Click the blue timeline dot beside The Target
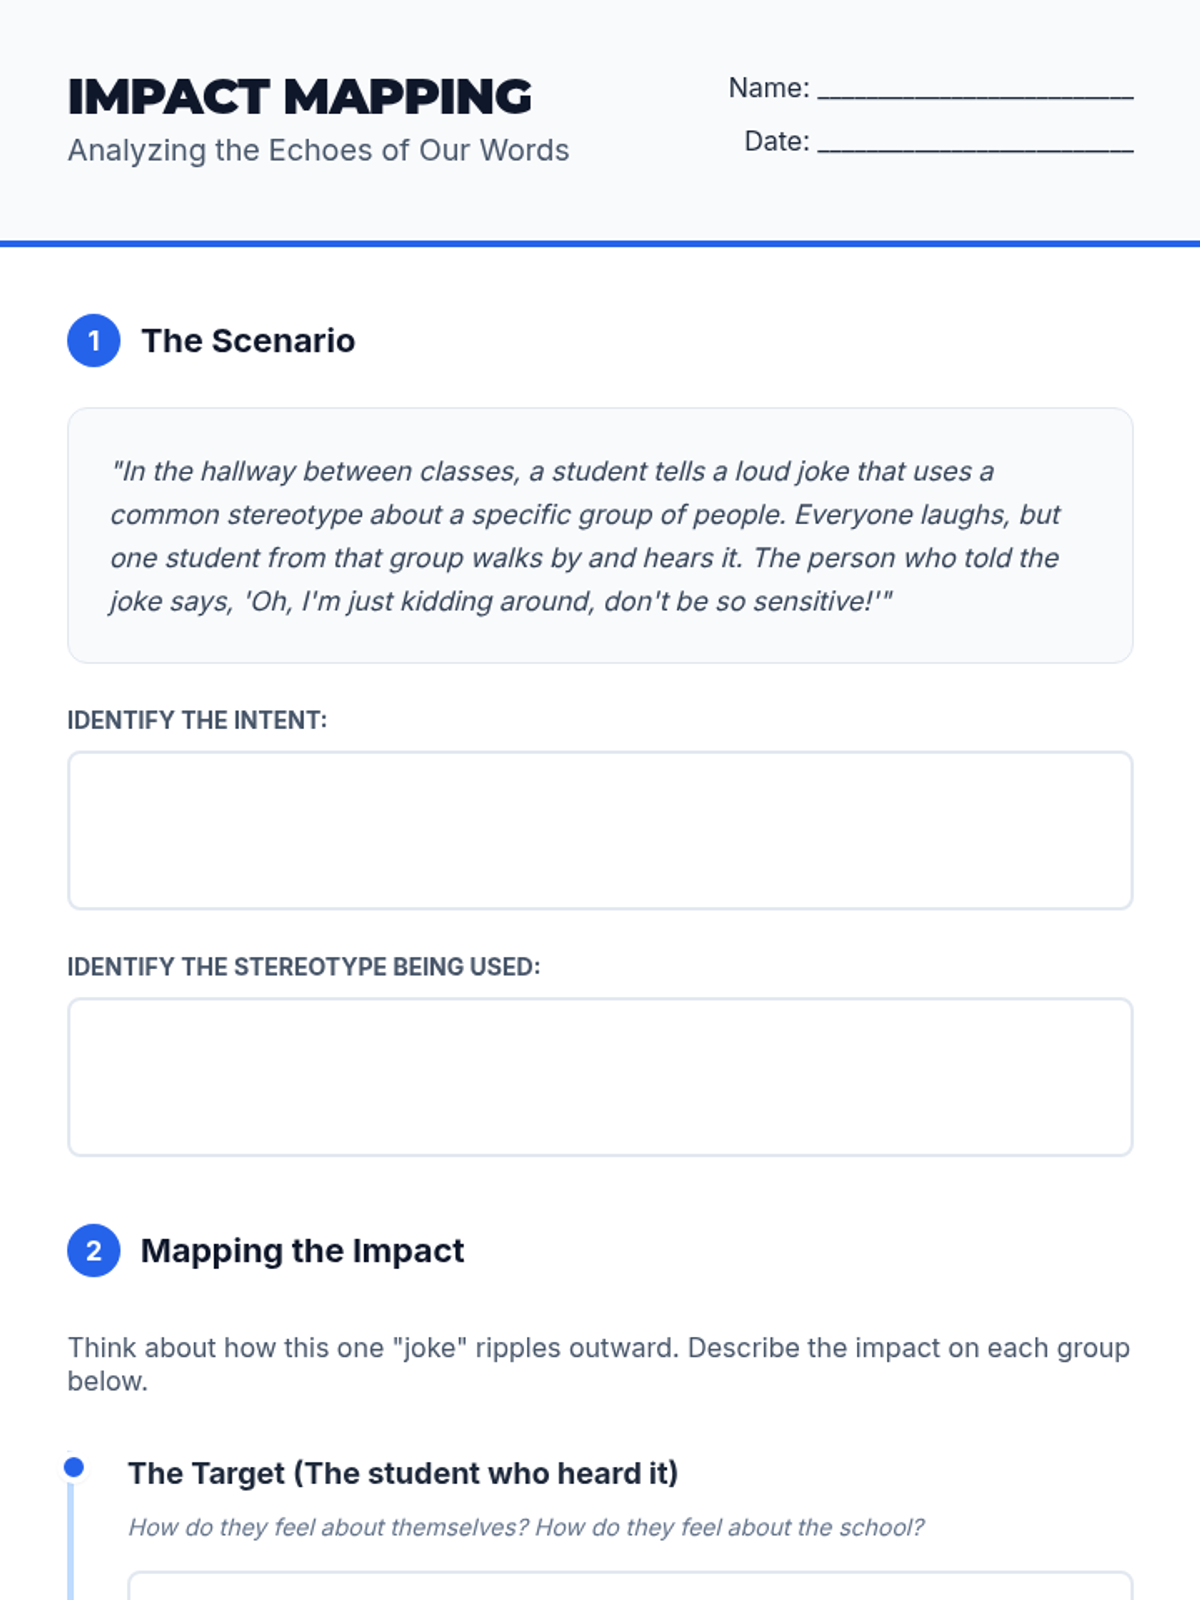This screenshot has width=1200, height=1600. (x=74, y=1467)
